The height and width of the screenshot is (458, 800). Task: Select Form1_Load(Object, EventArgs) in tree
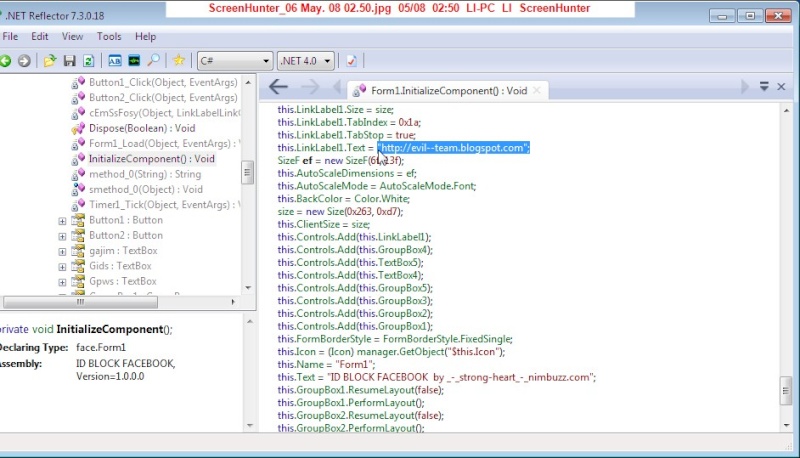[x=164, y=143]
